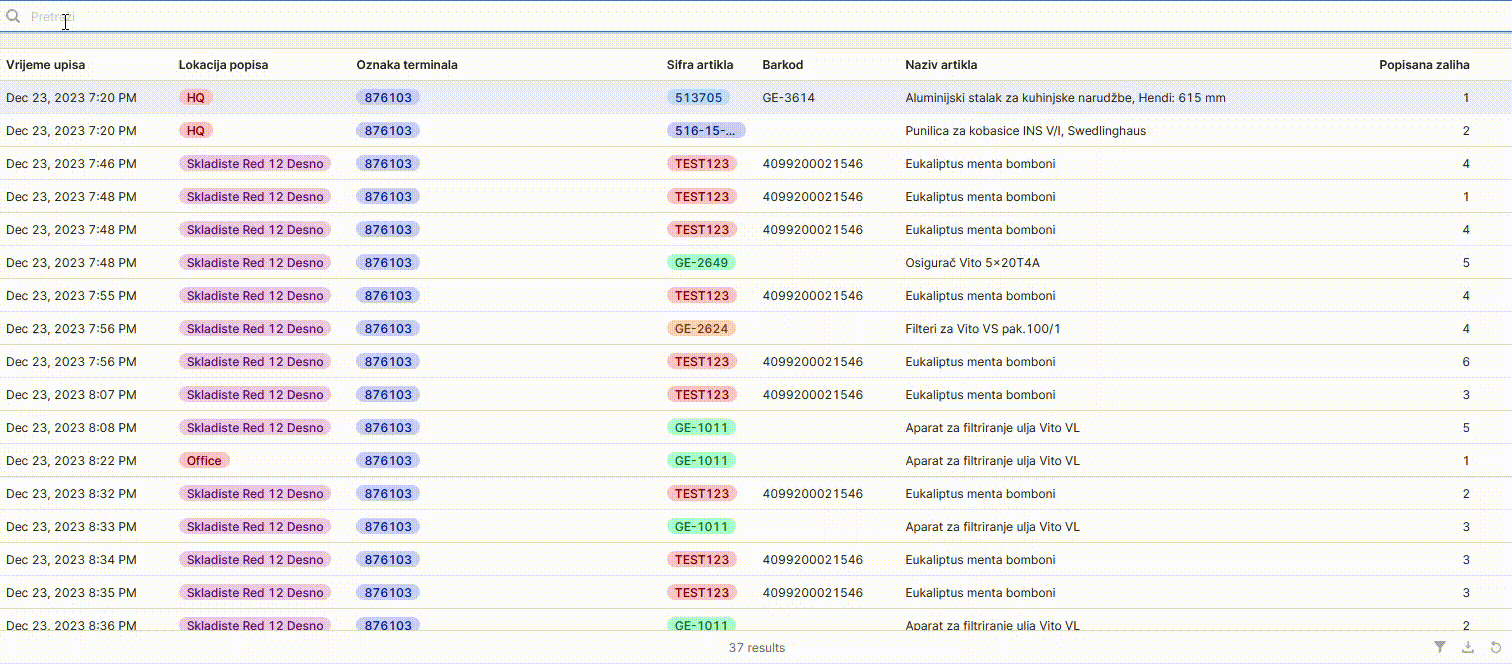Click the reset/refresh arrow icon
Image resolution: width=1512 pixels, height=664 pixels.
(x=1496, y=648)
